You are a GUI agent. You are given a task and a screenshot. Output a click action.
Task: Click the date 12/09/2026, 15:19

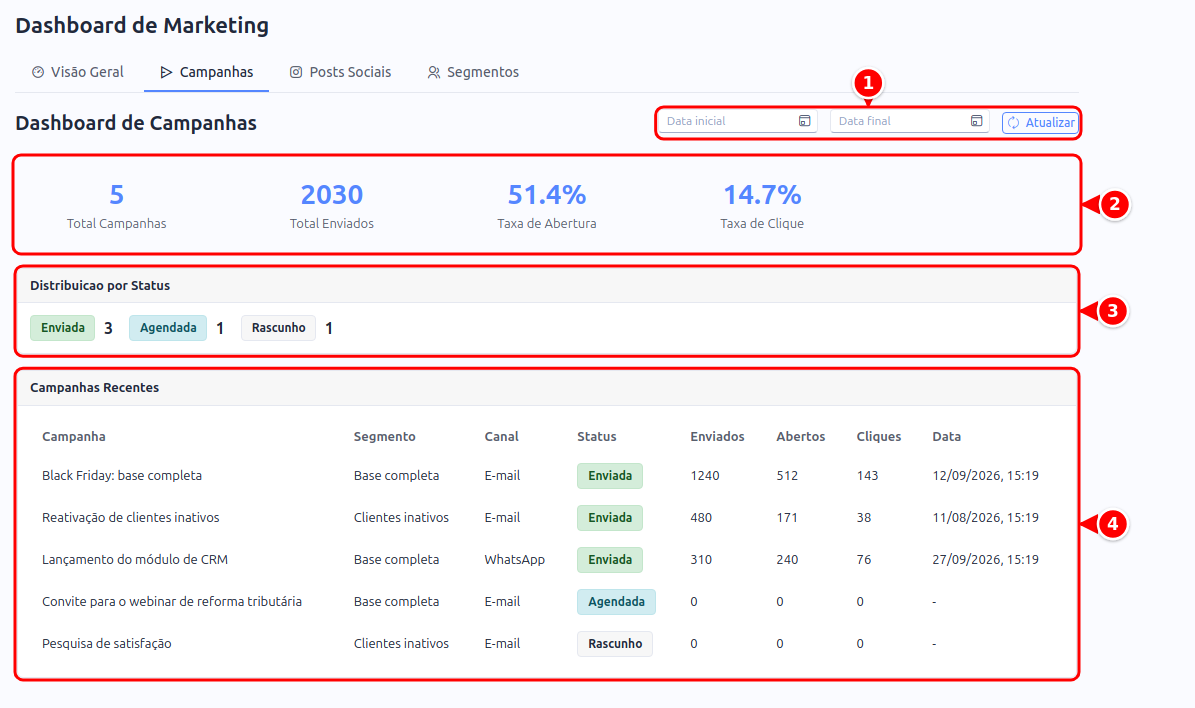985,476
